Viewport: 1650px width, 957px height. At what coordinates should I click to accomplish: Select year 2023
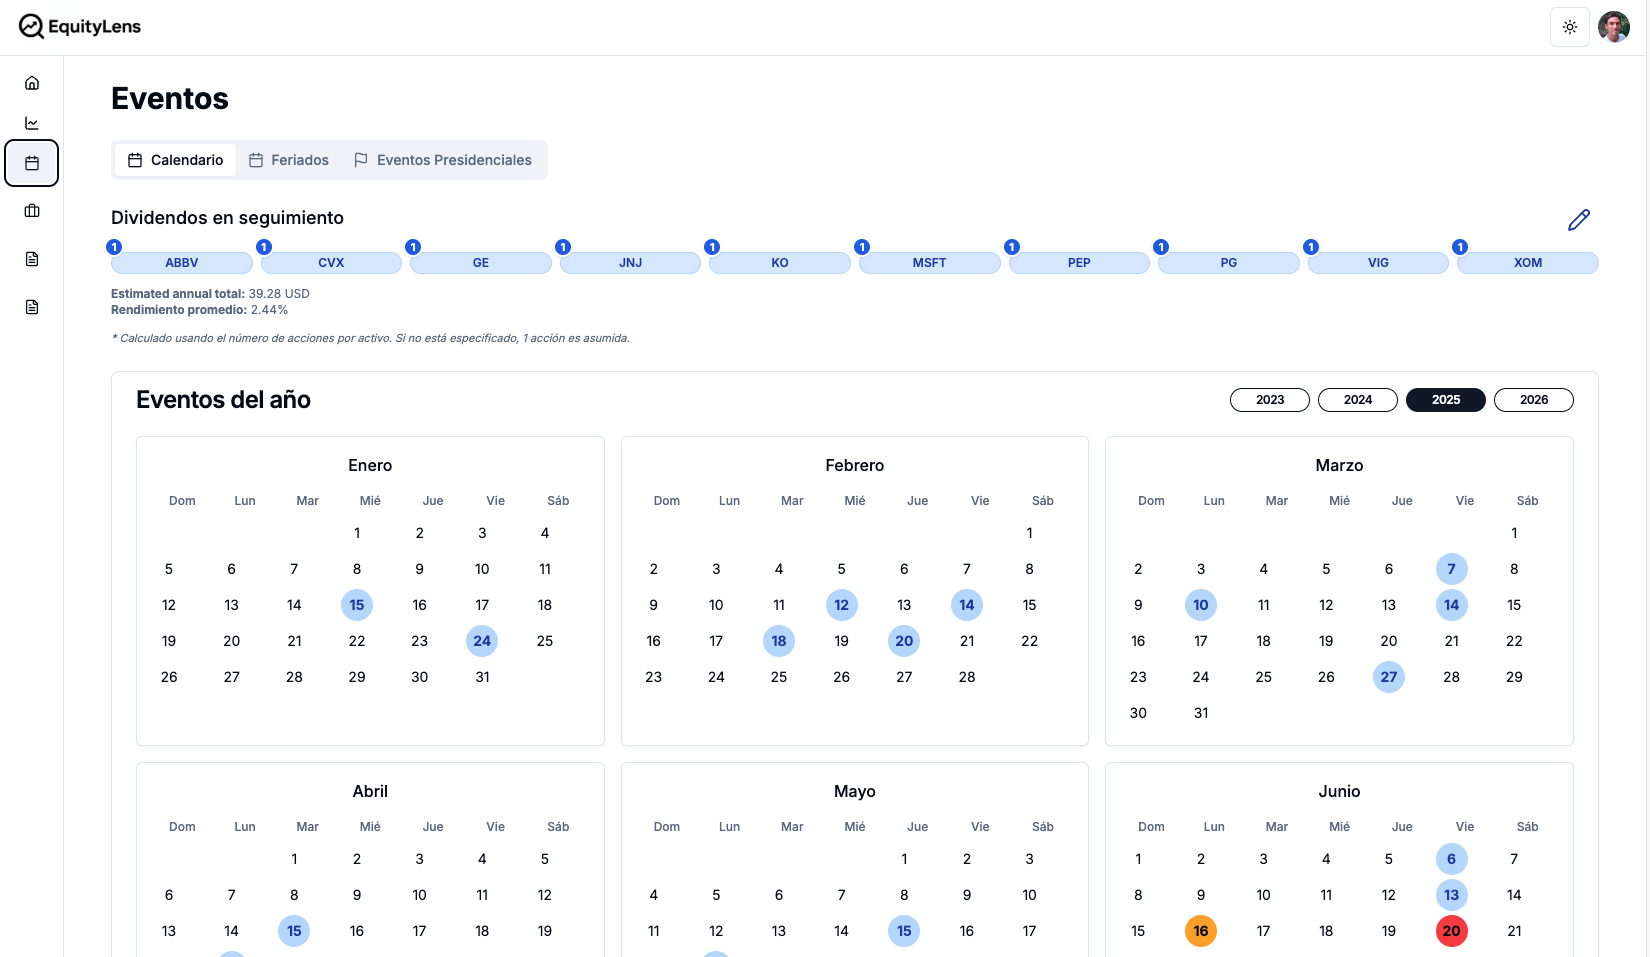1269,400
